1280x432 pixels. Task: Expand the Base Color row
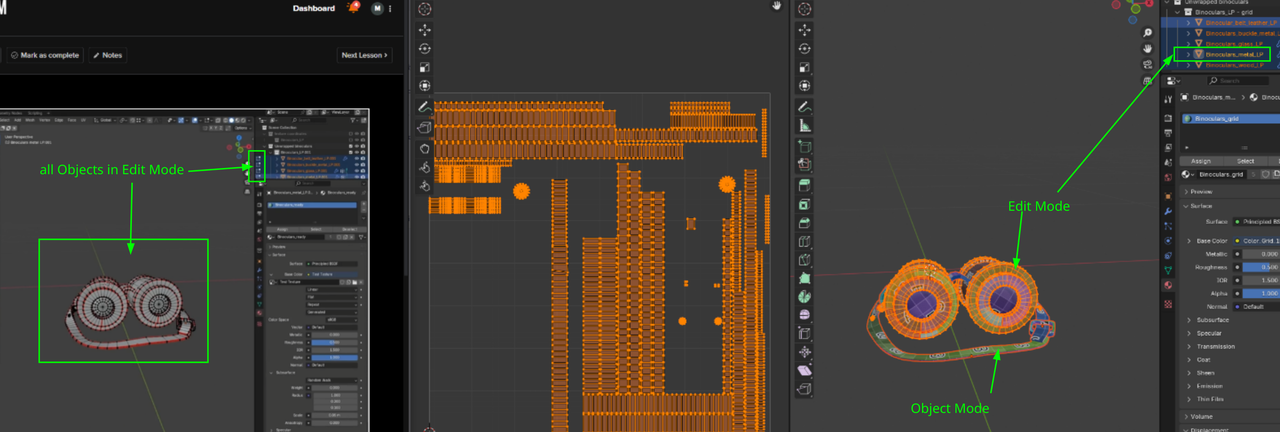pyautogui.click(x=1189, y=241)
